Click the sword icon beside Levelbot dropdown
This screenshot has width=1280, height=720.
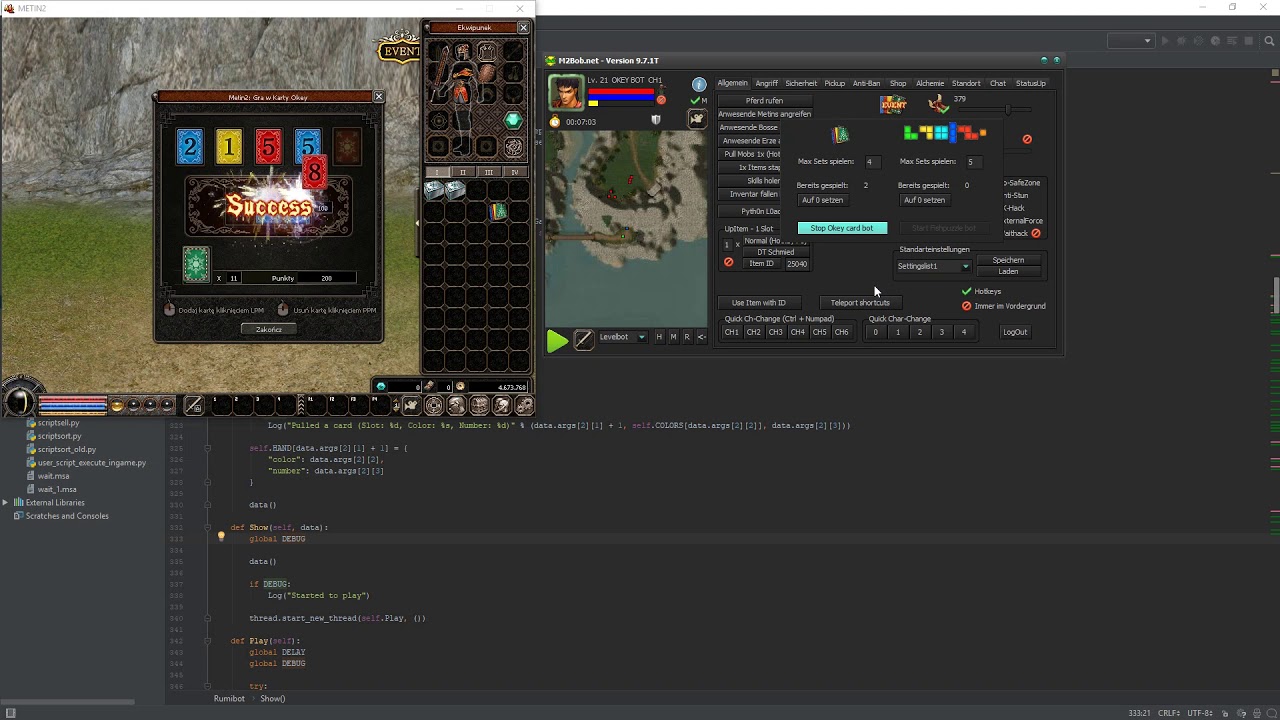pyautogui.click(x=584, y=340)
